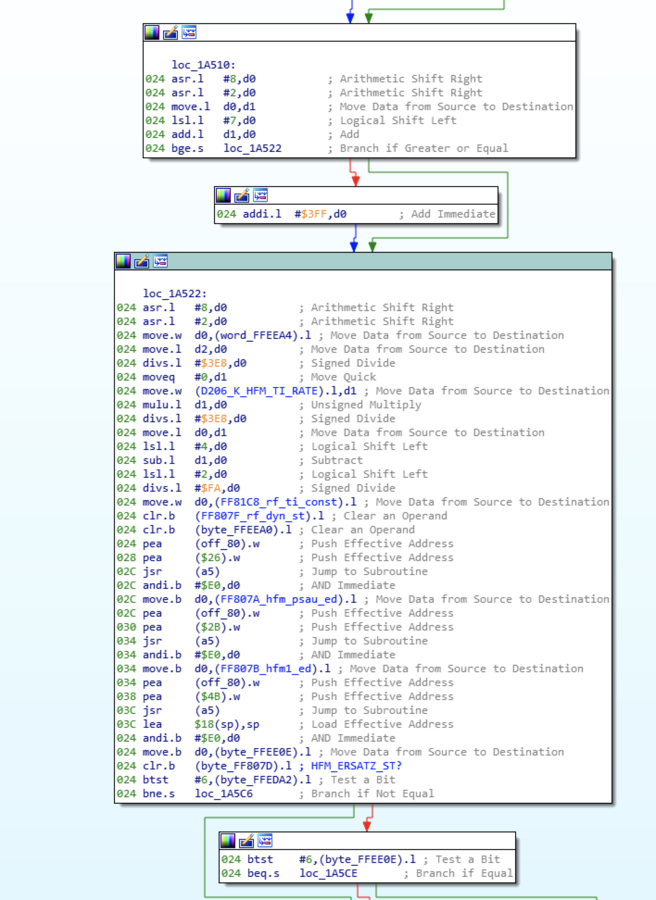Viewport: 656px width, 900px height.
Task: Click pencil icon on loc_1A522 node
Action: (141, 262)
